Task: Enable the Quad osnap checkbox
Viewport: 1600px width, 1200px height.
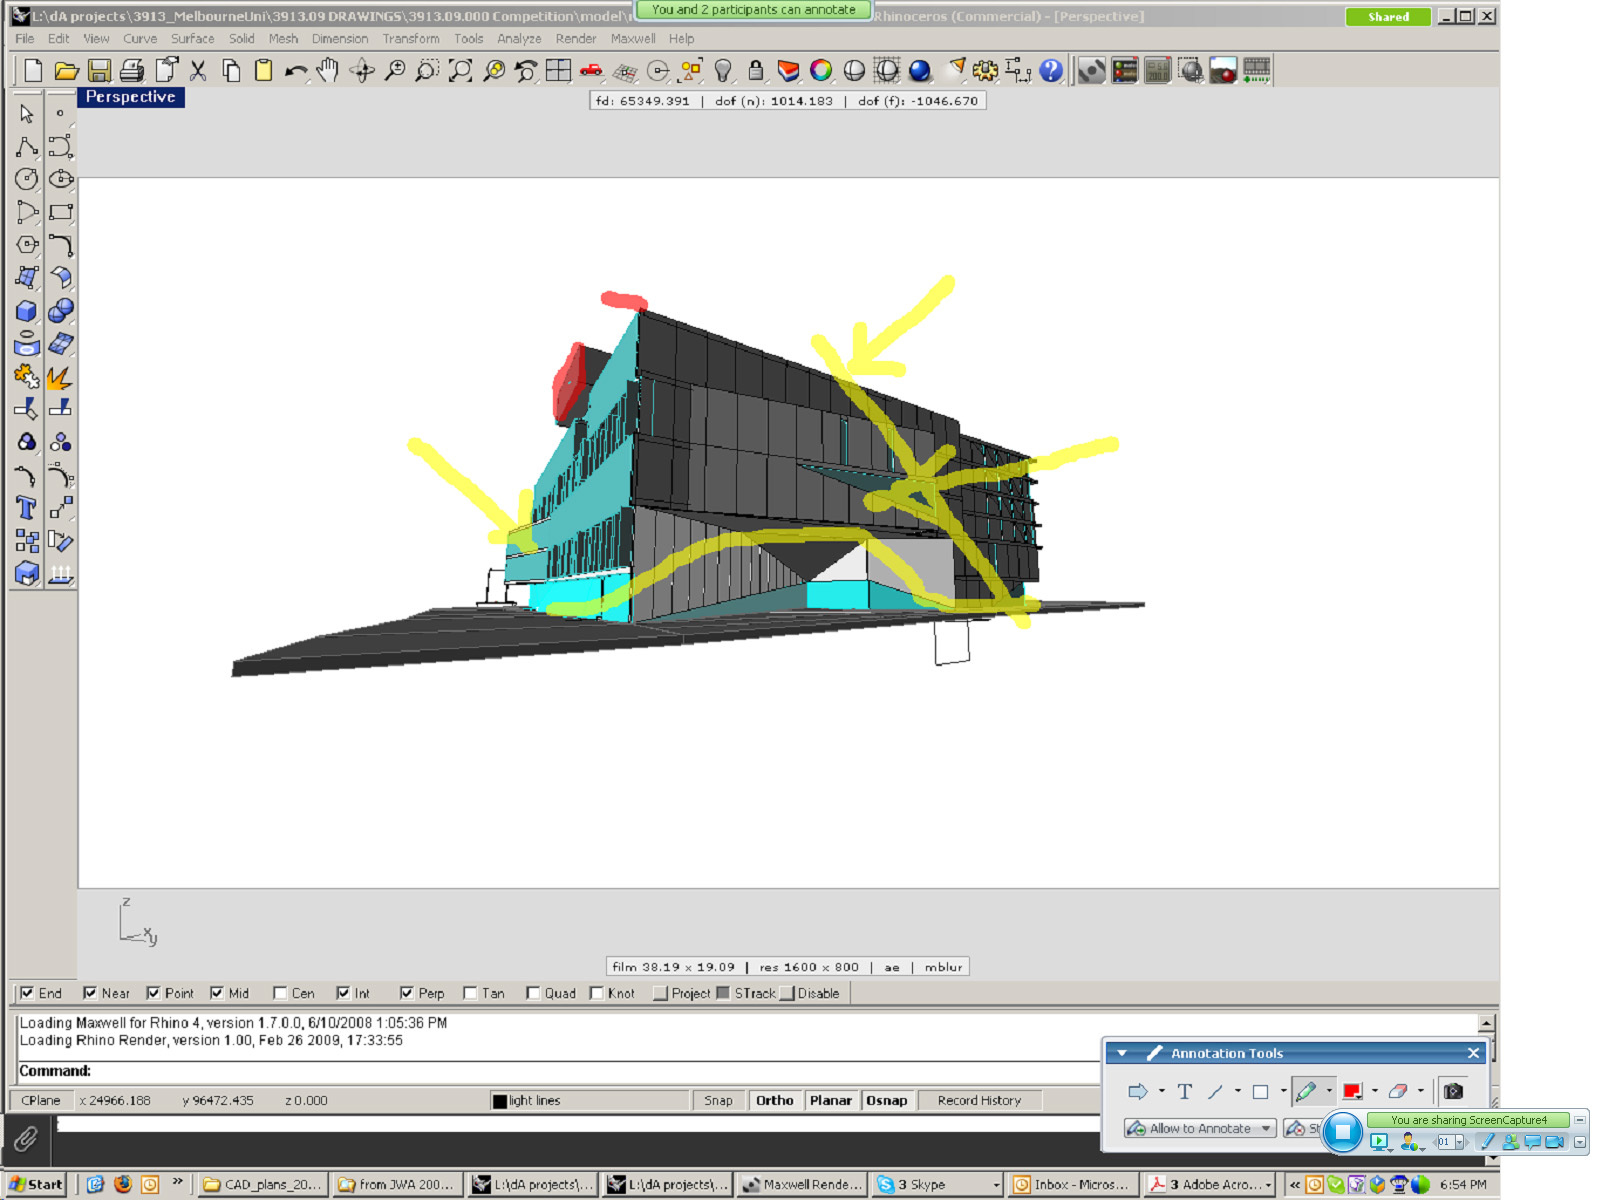Action: tap(533, 993)
